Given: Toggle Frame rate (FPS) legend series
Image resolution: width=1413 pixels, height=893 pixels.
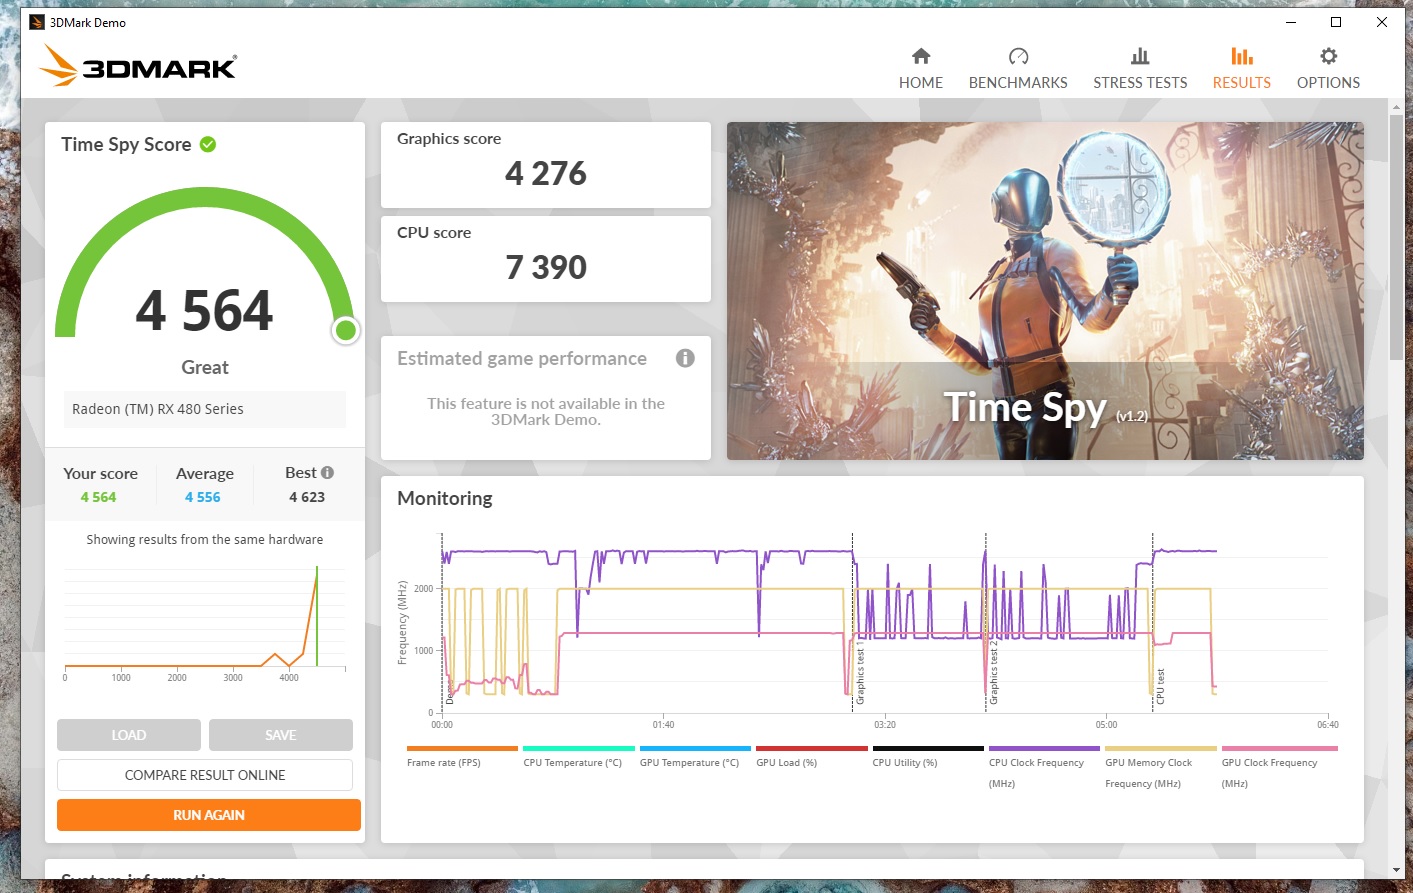Looking at the screenshot, I should (x=462, y=749).
